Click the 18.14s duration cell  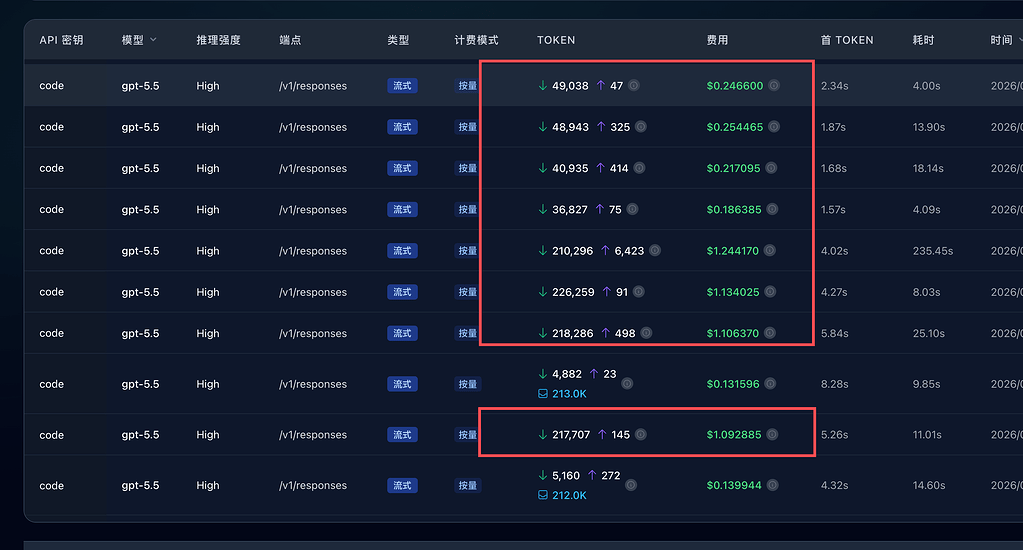pyautogui.click(x=928, y=168)
